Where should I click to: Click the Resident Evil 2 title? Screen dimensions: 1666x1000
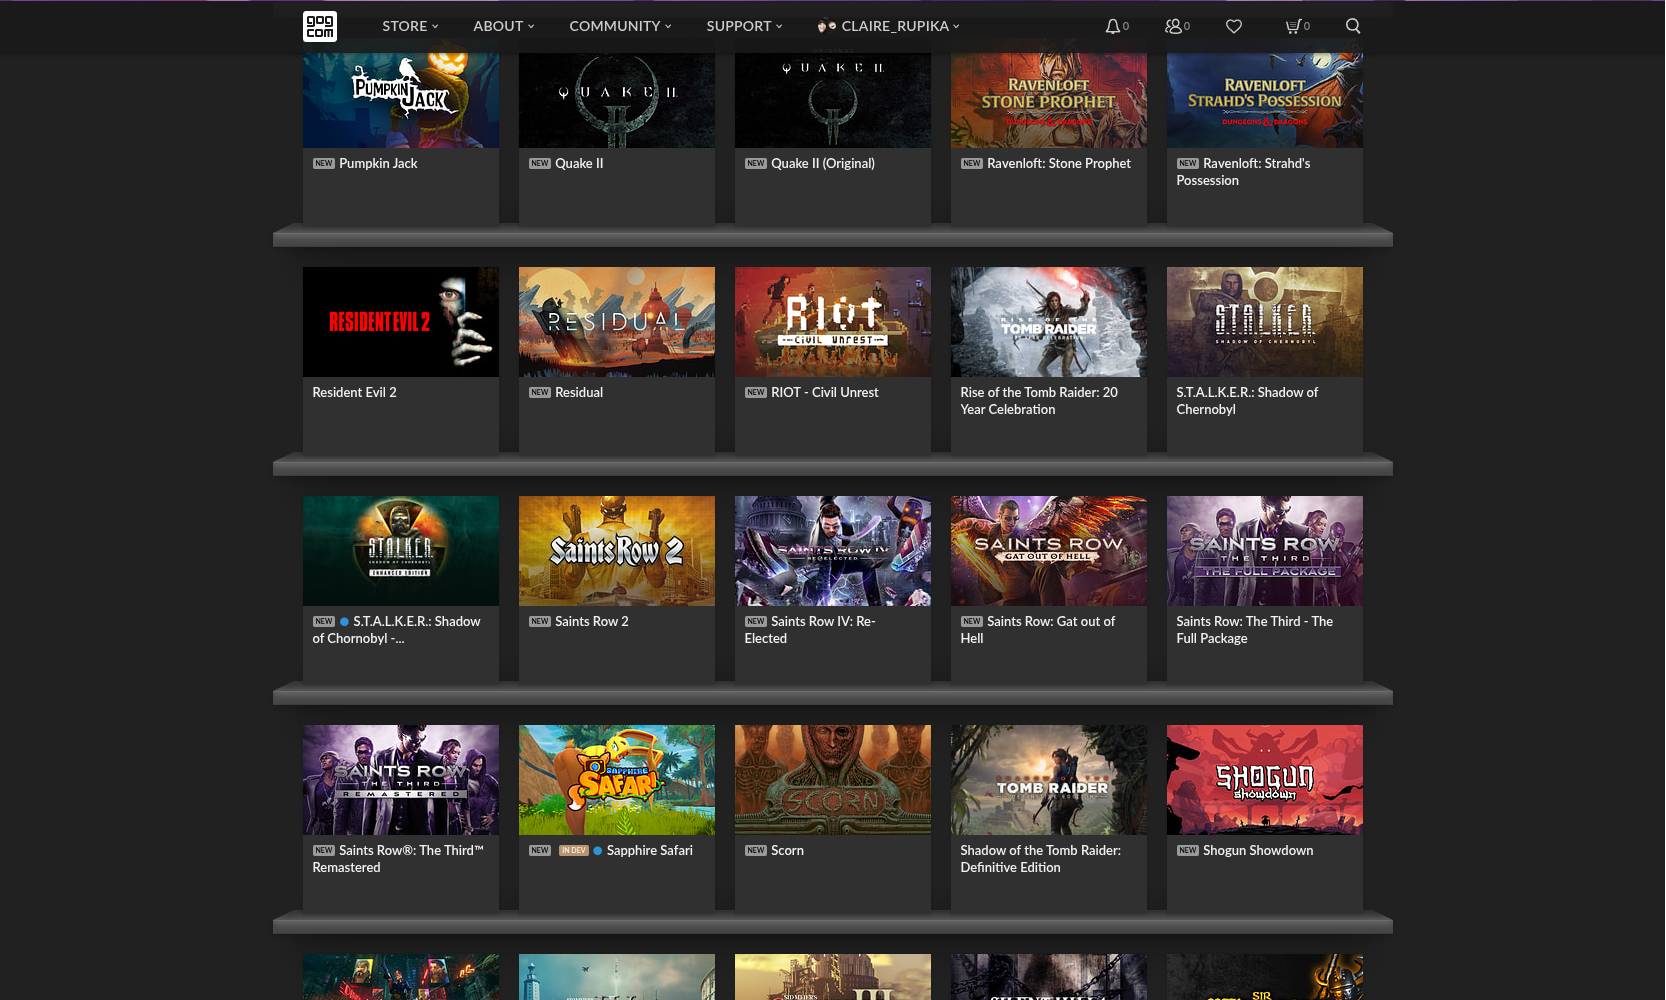click(x=354, y=392)
